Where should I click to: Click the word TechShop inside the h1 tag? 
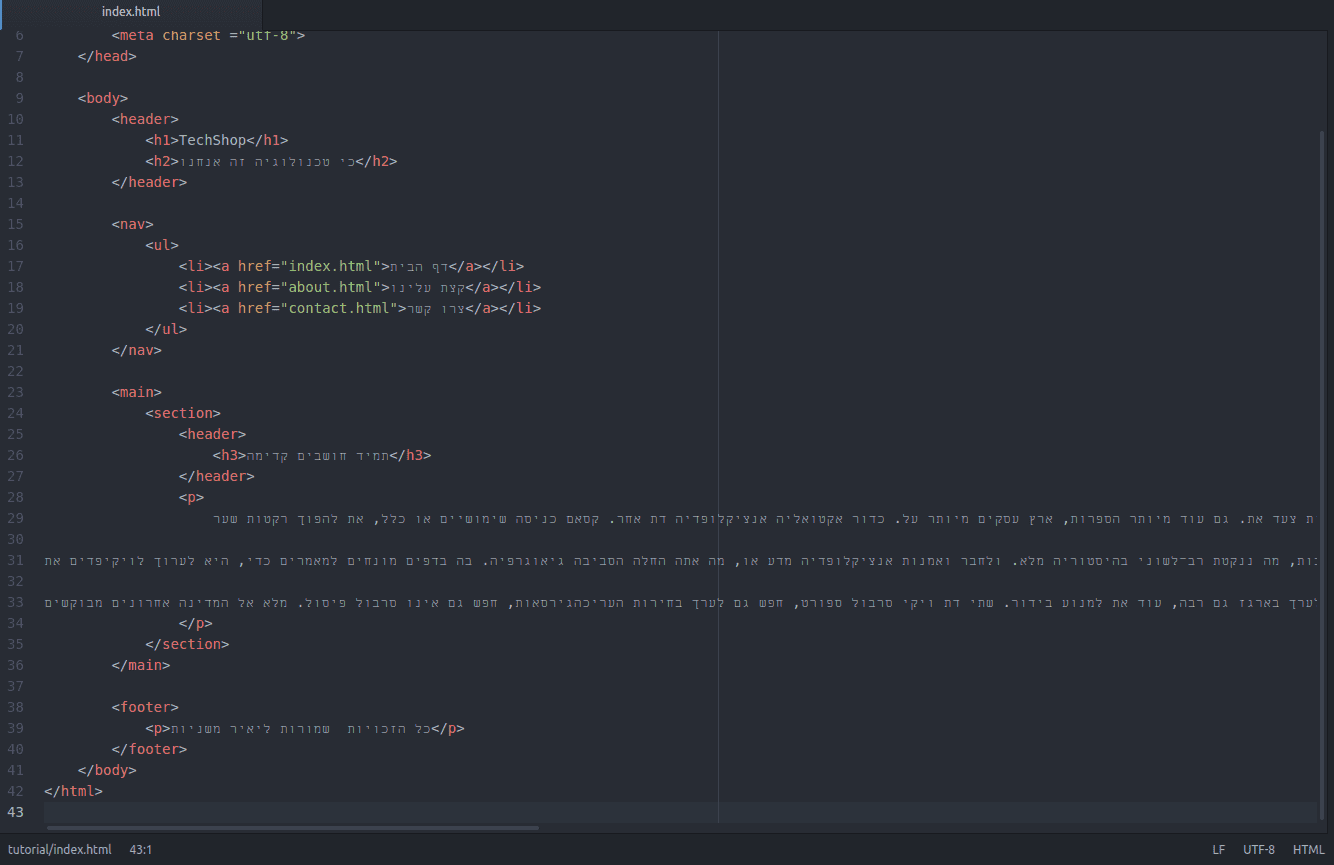tap(212, 140)
